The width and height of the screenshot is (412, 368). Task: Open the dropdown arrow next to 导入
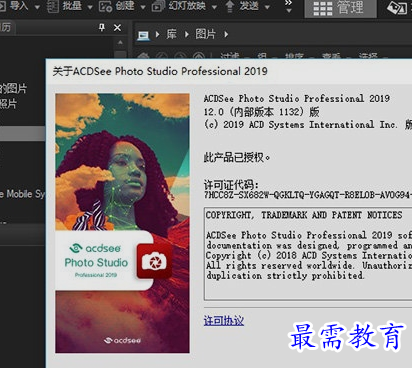pos(37,7)
